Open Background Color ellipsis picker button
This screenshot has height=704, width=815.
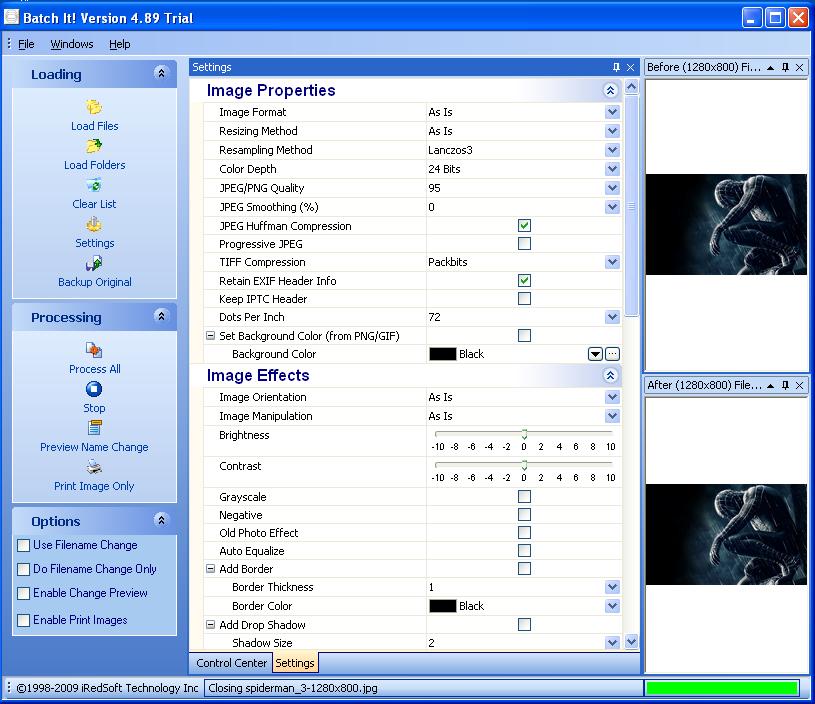pos(613,354)
